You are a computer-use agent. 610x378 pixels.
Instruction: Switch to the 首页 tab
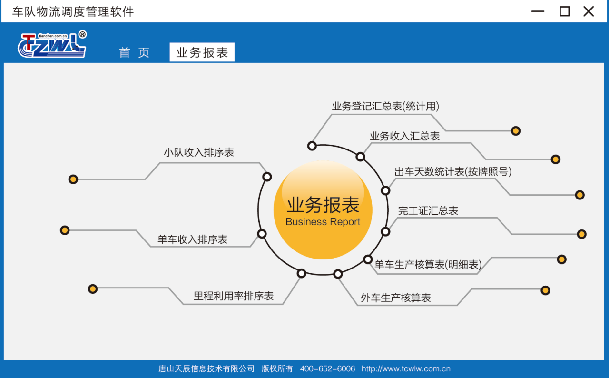pos(134,52)
